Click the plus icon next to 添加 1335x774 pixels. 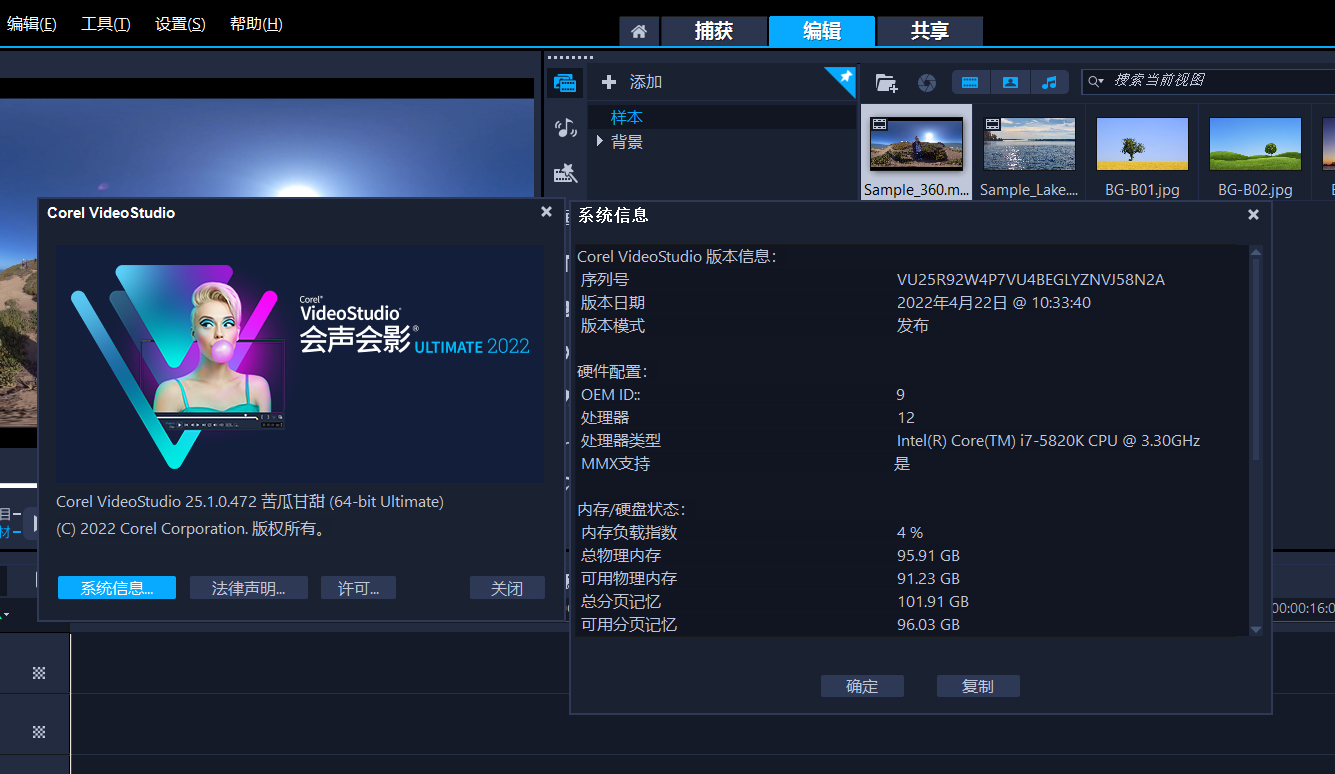pyautogui.click(x=609, y=82)
